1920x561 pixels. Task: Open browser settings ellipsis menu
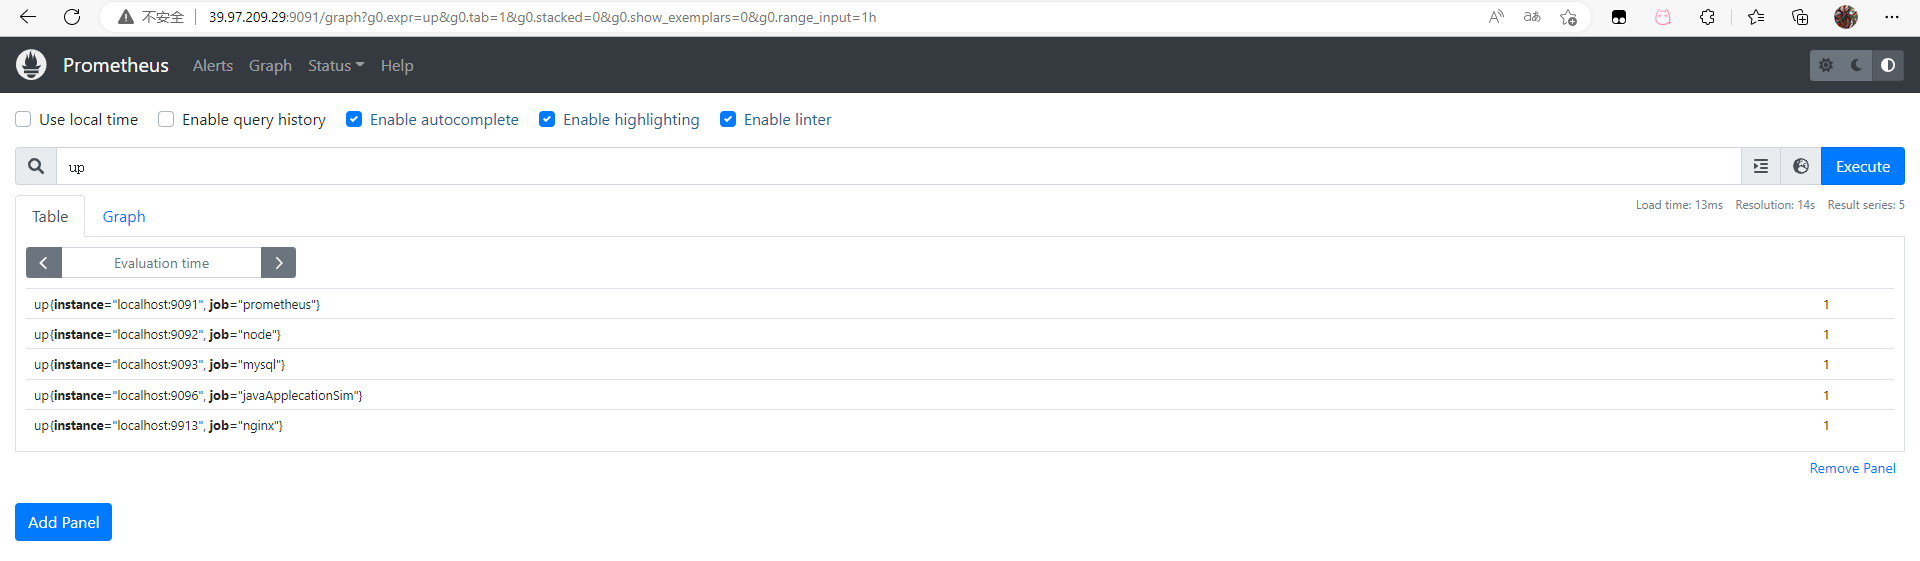pyautogui.click(x=1891, y=17)
